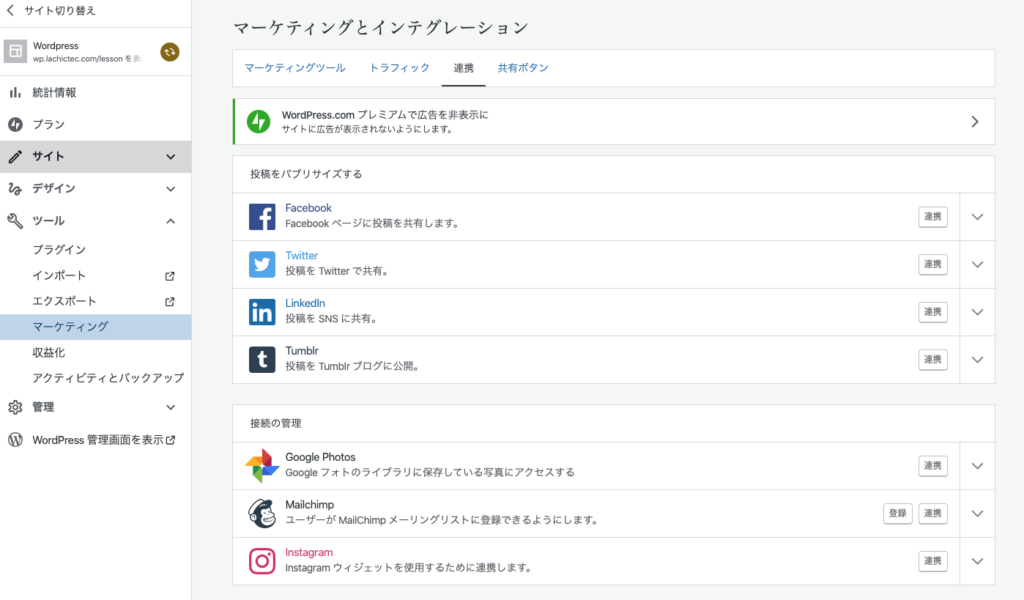Click the Twitter bird icon
This screenshot has width=1024, height=600.
pos(262,264)
